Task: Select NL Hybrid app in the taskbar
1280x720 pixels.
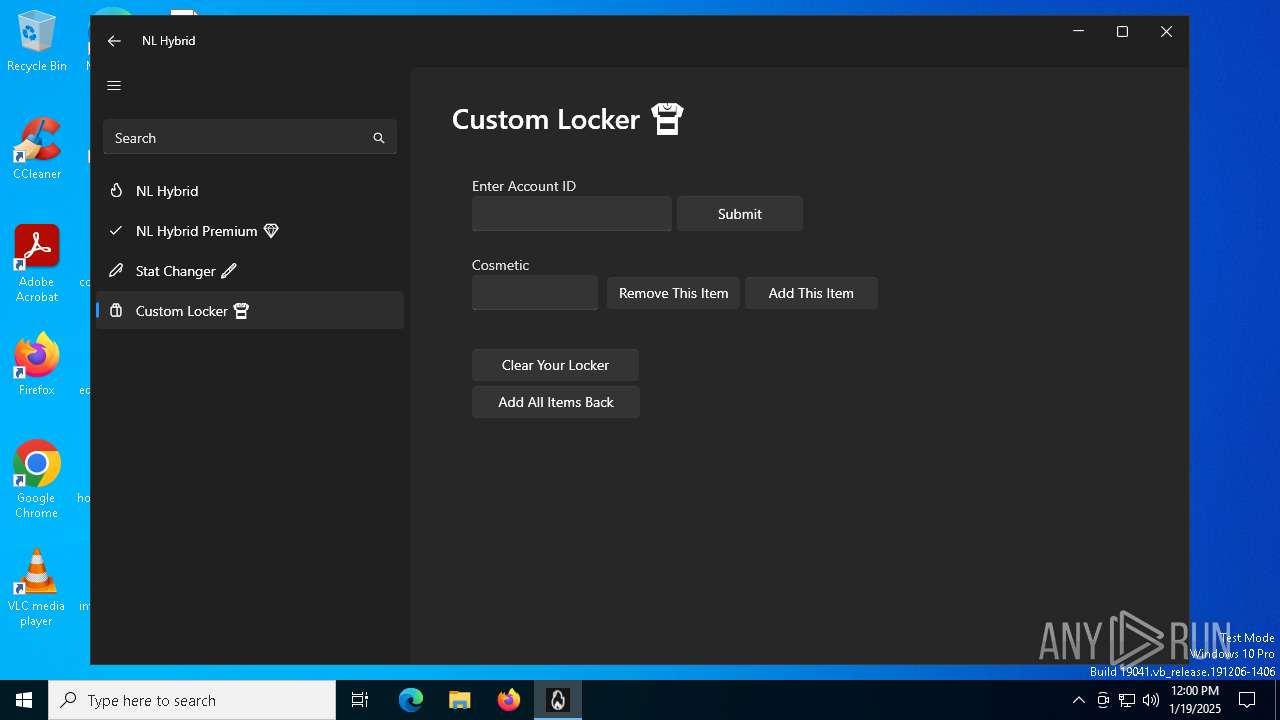Action: pos(558,700)
